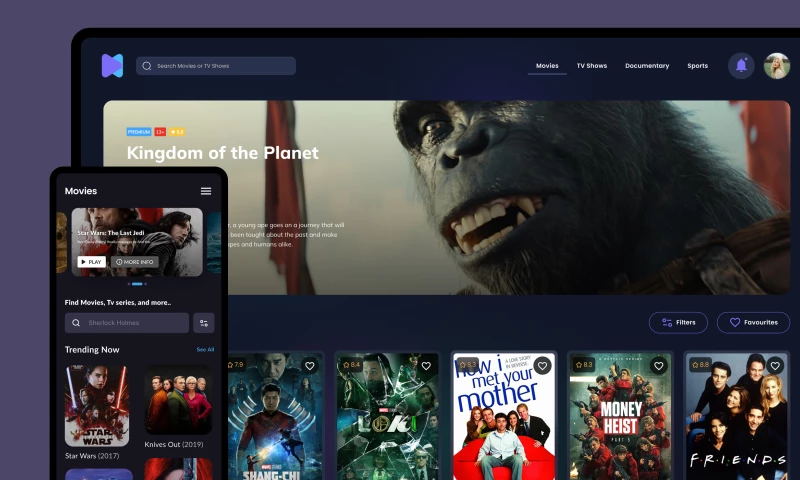
Task: Open the Documentary tab
Action: coord(647,66)
